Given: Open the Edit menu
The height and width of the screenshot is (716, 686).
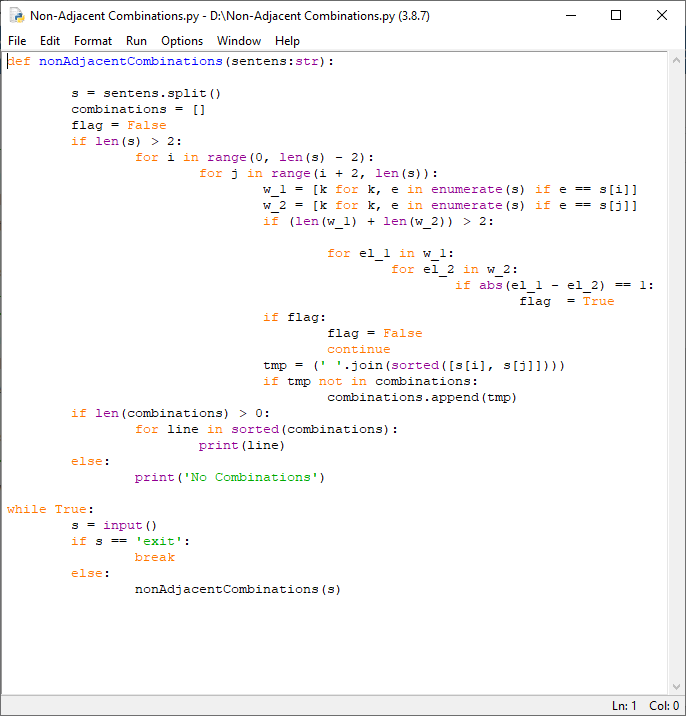Looking at the screenshot, I should point(50,41).
